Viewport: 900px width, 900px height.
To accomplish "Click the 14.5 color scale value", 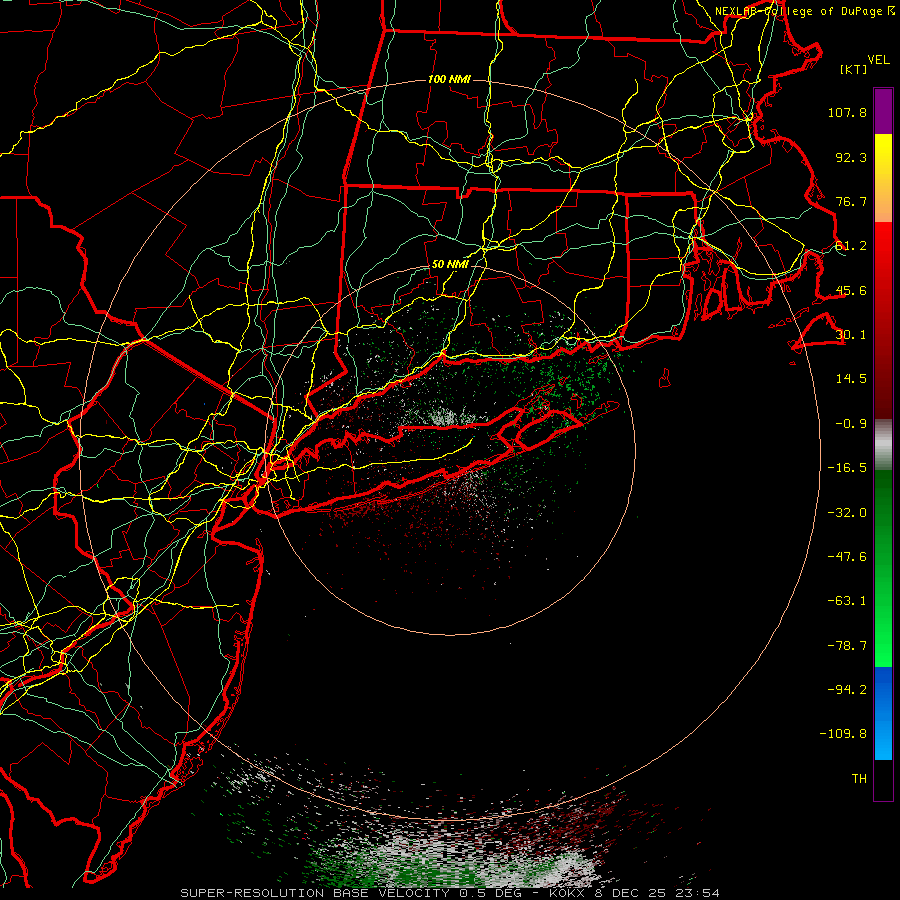I will 851,379.
